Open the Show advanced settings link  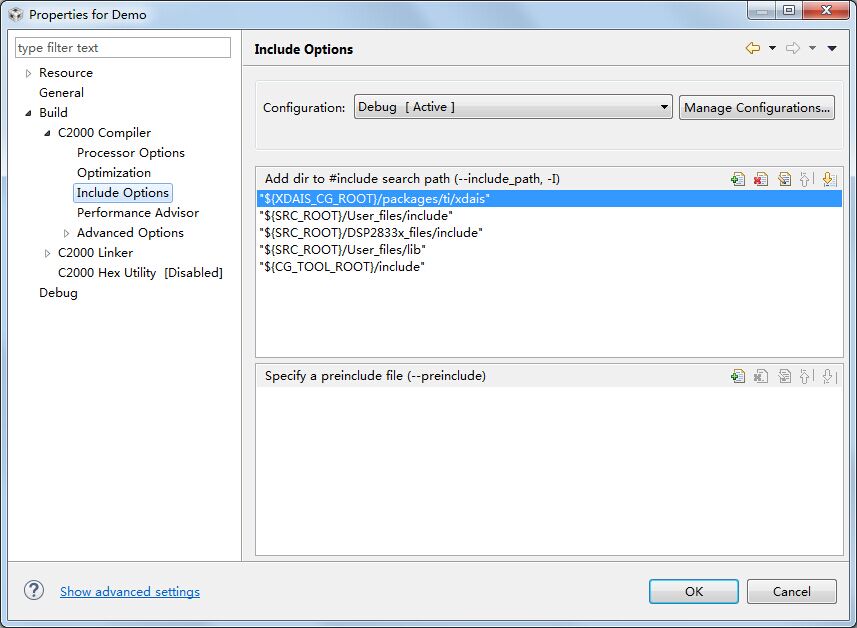coord(130,592)
